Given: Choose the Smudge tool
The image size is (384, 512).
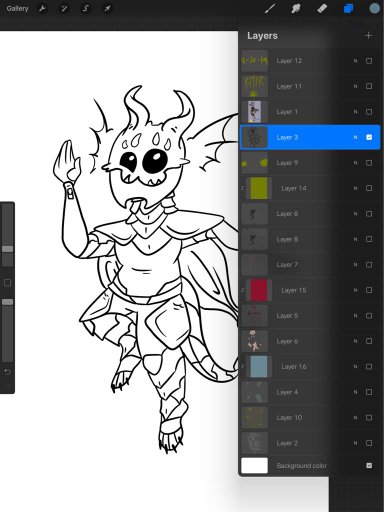Looking at the screenshot, I should [296, 9].
